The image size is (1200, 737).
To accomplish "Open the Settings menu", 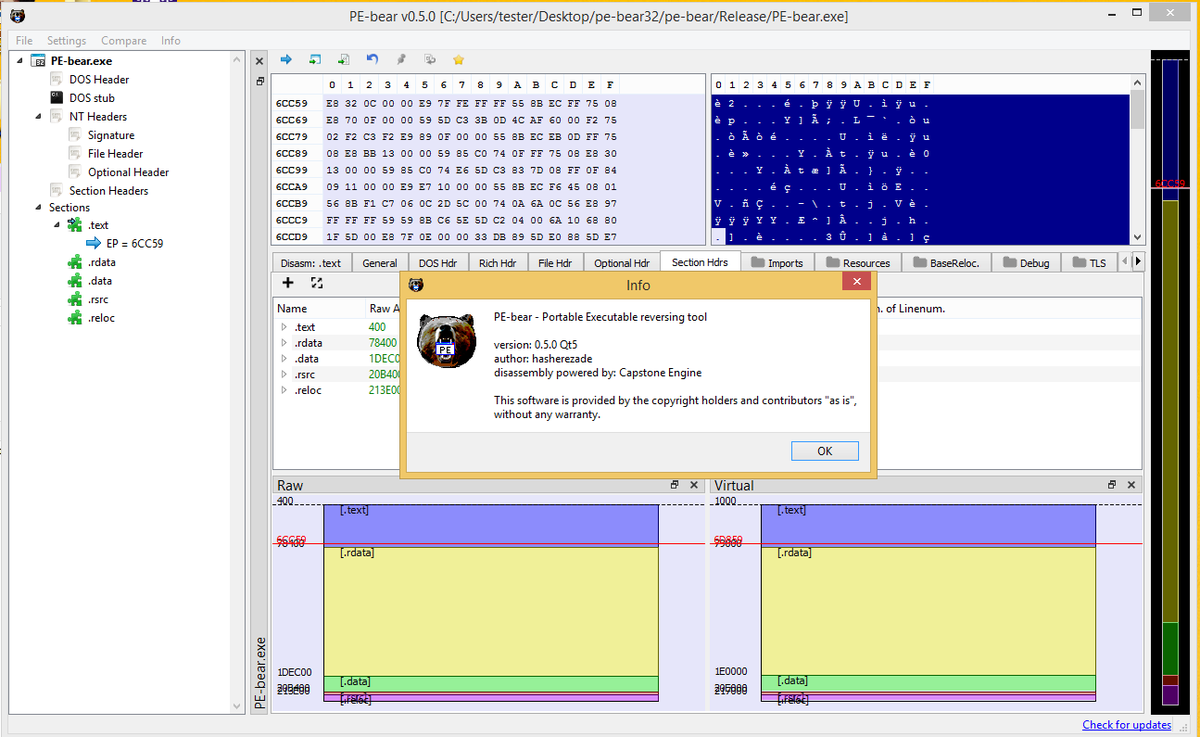I will (x=66, y=41).
